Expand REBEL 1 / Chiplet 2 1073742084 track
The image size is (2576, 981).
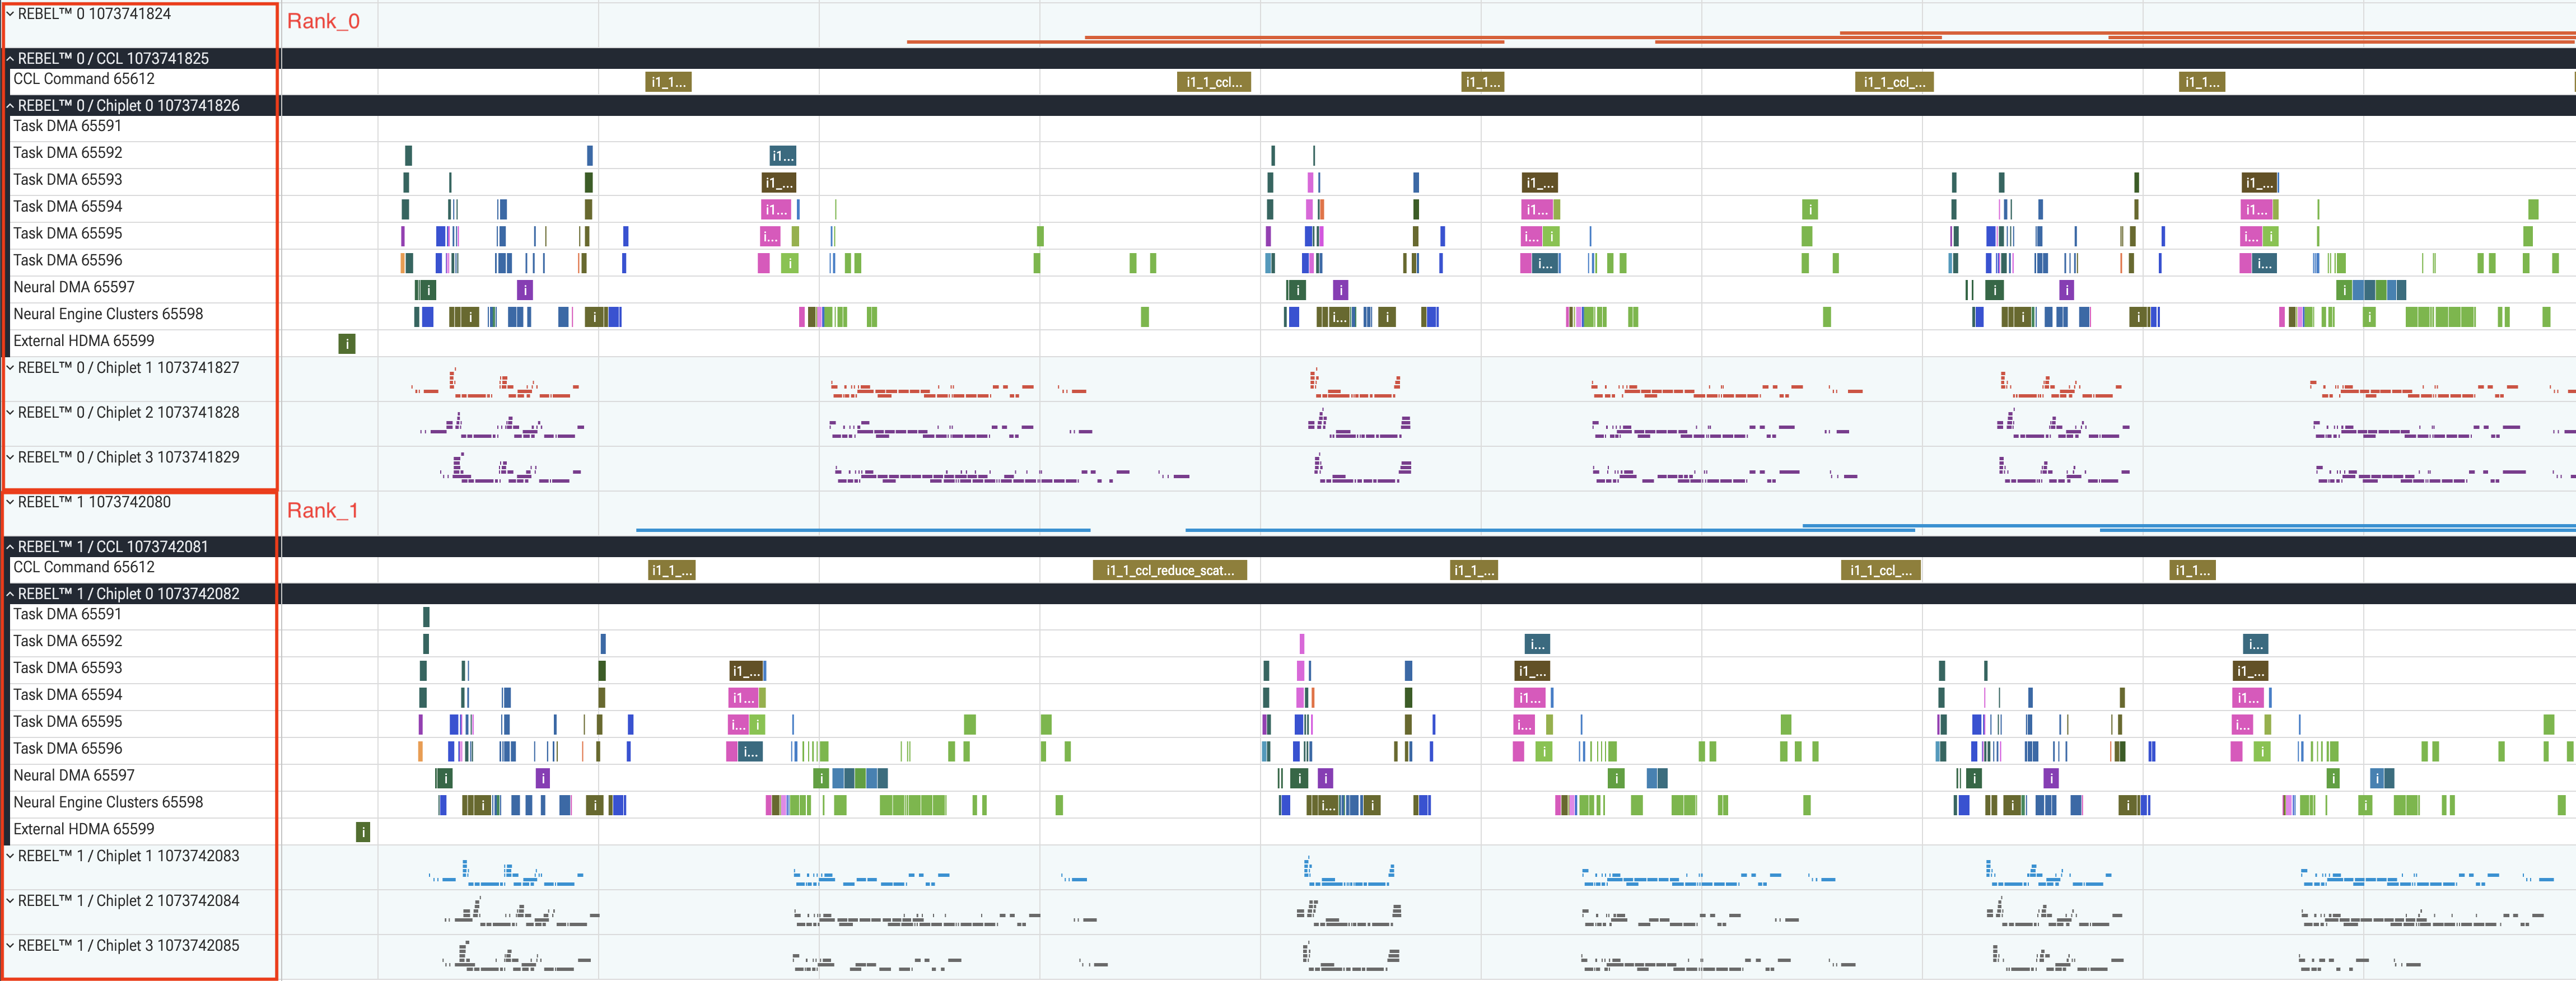[10, 901]
